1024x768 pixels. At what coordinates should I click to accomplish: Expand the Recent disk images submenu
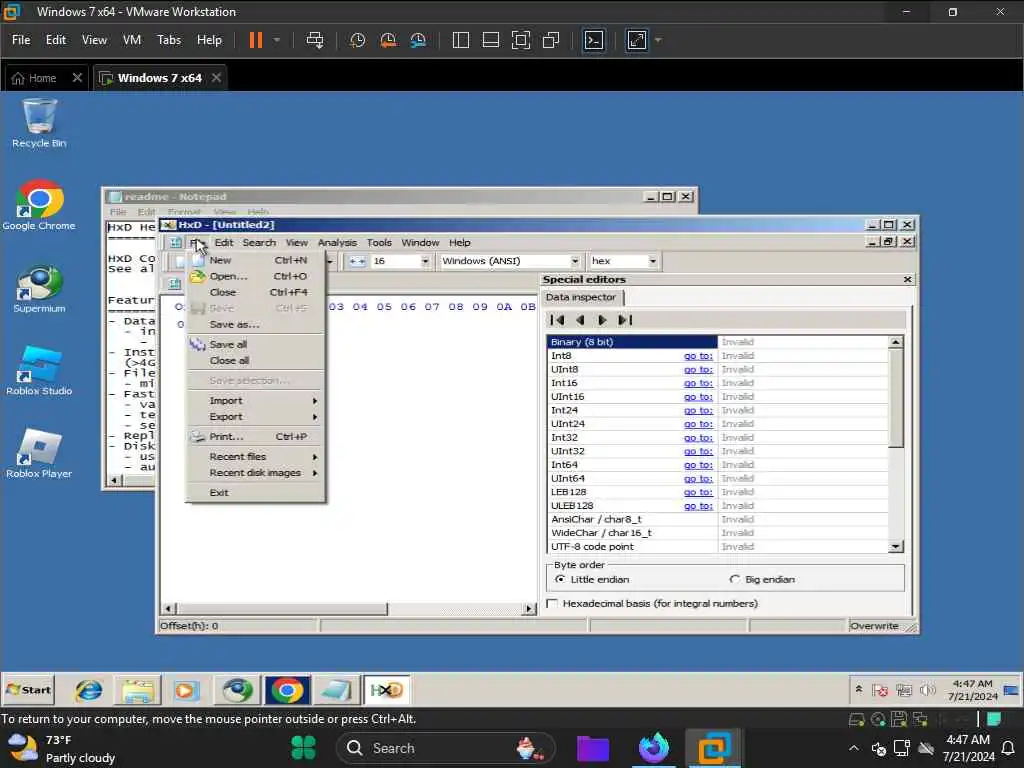256,473
